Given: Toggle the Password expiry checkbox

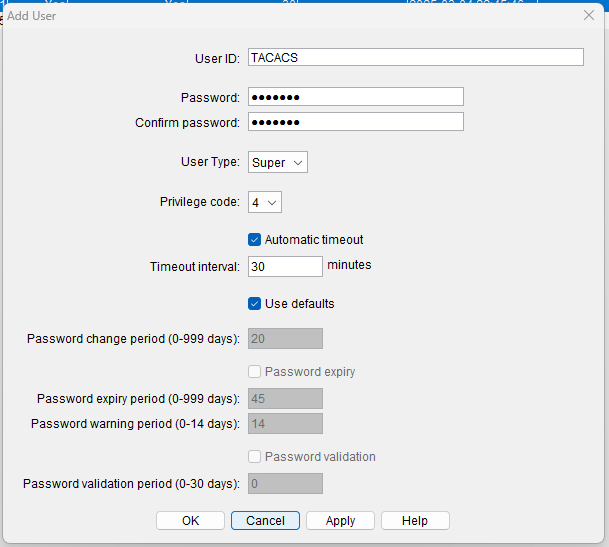Looking at the screenshot, I should [x=254, y=372].
